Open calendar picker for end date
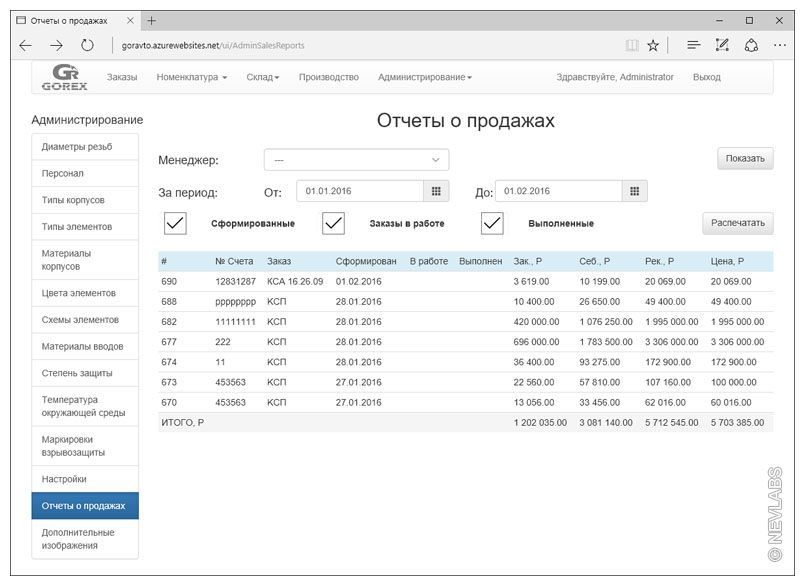The height and width of the screenshot is (586, 805). pos(635,191)
